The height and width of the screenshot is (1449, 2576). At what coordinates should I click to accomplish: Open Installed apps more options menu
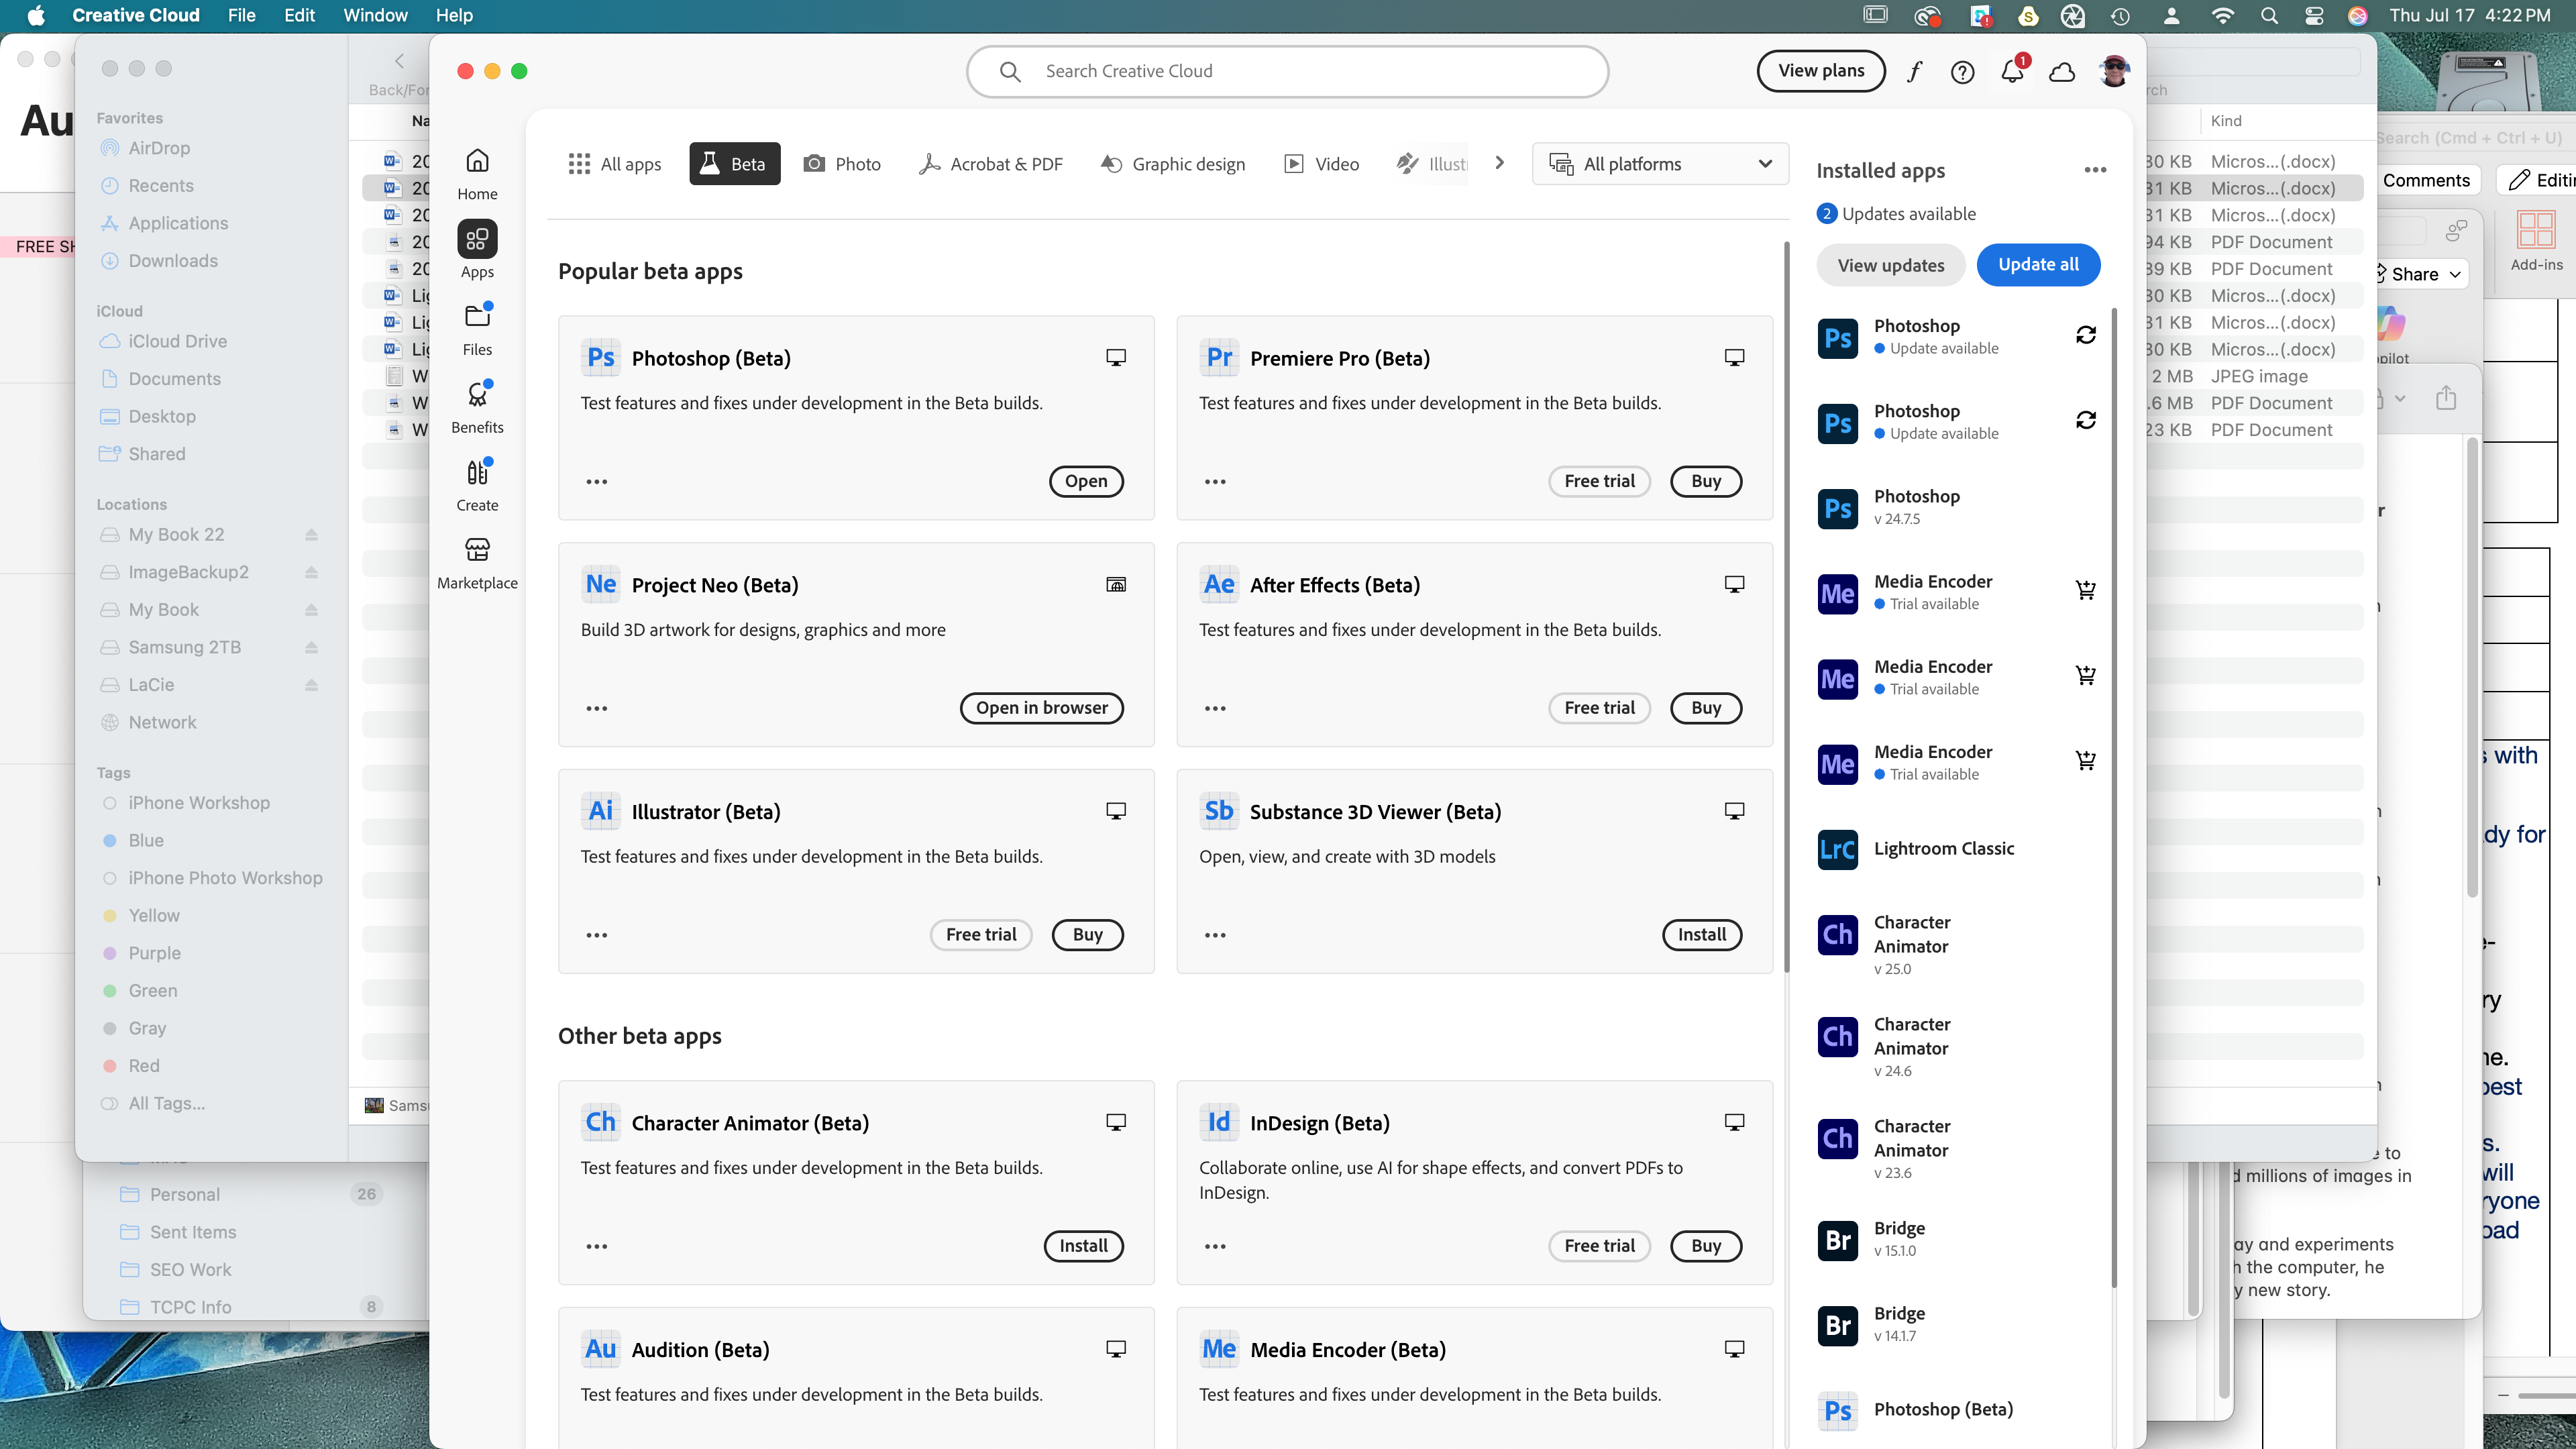coord(2095,170)
